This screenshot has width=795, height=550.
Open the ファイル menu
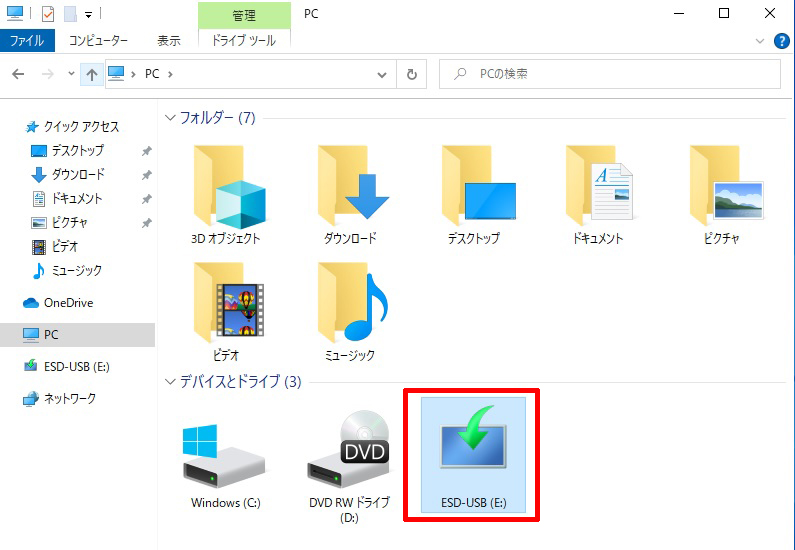(27, 41)
